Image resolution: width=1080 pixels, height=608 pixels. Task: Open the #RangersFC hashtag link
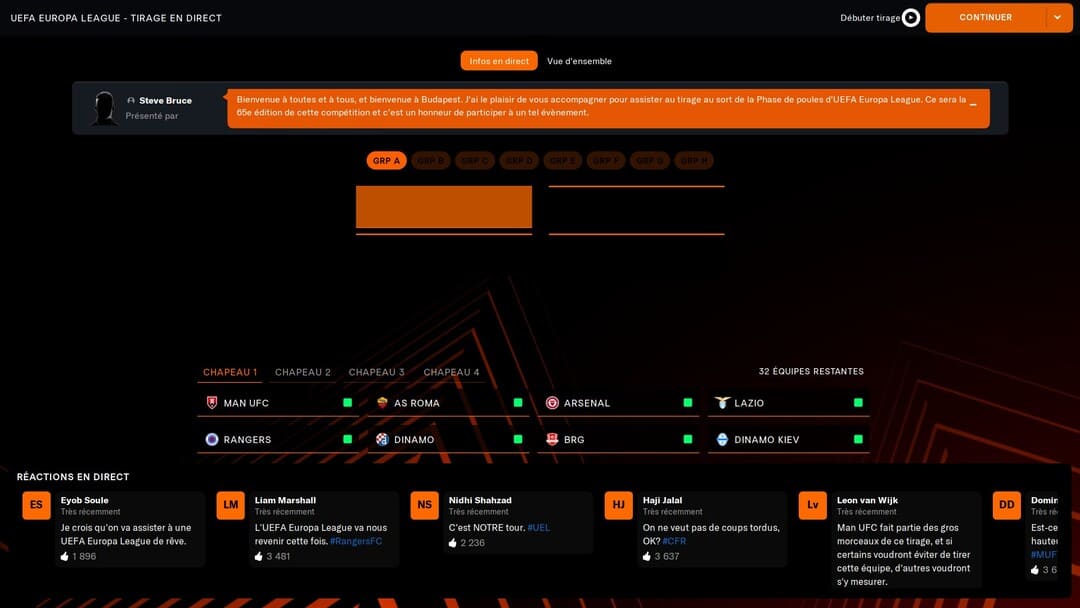point(356,541)
